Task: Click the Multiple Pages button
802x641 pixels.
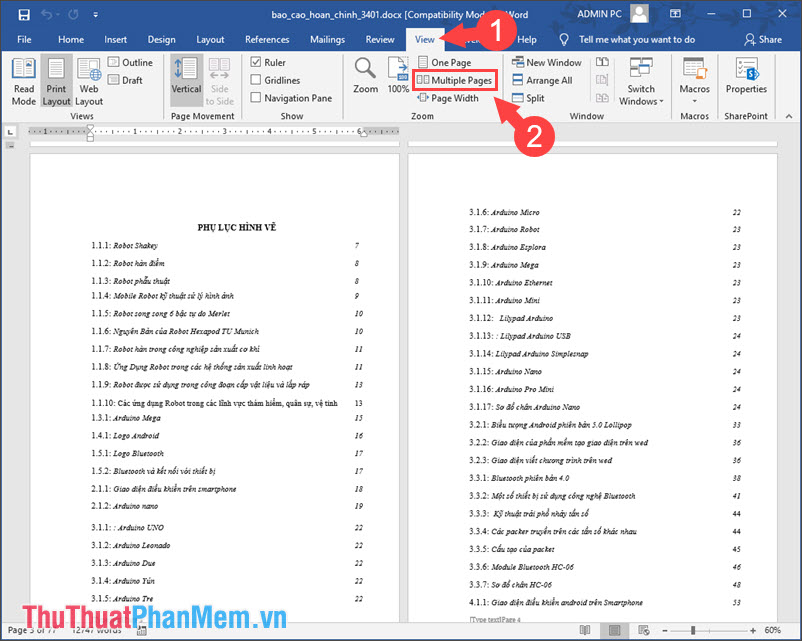Action: [455, 80]
